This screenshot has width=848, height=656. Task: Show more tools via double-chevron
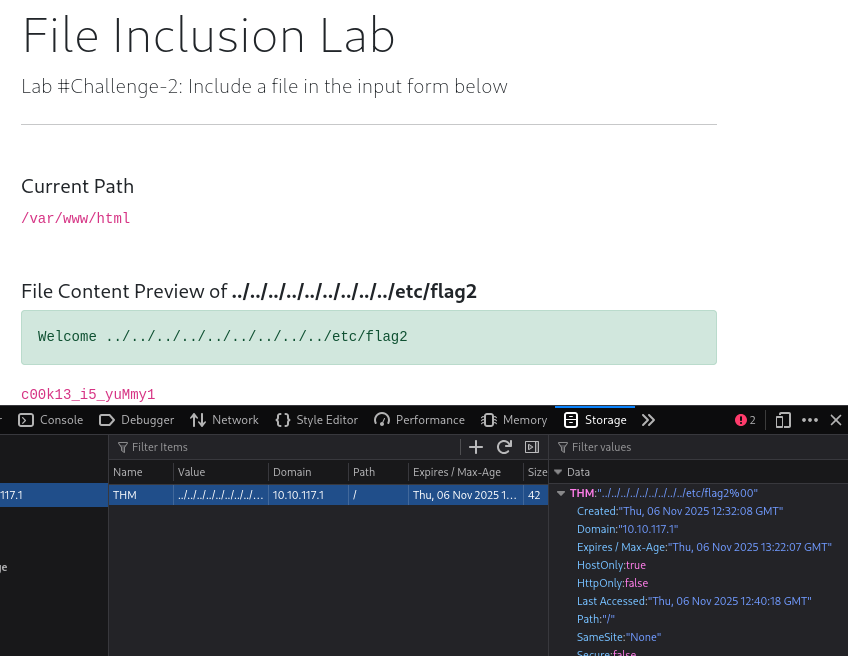click(648, 420)
